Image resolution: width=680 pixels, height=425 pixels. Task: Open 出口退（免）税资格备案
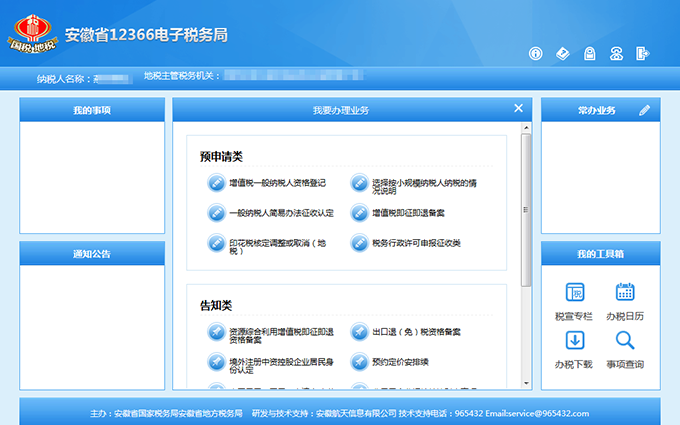coord(414,332)
